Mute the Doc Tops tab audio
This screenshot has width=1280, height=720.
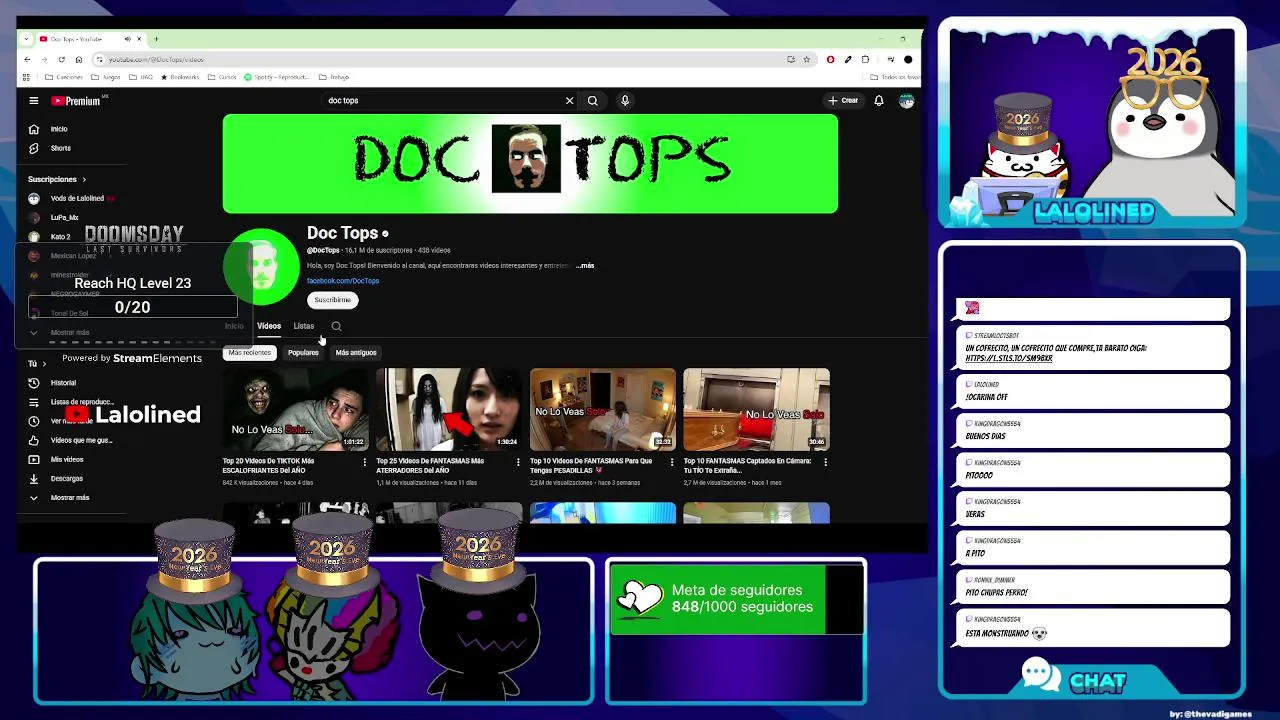click(127, 39)
